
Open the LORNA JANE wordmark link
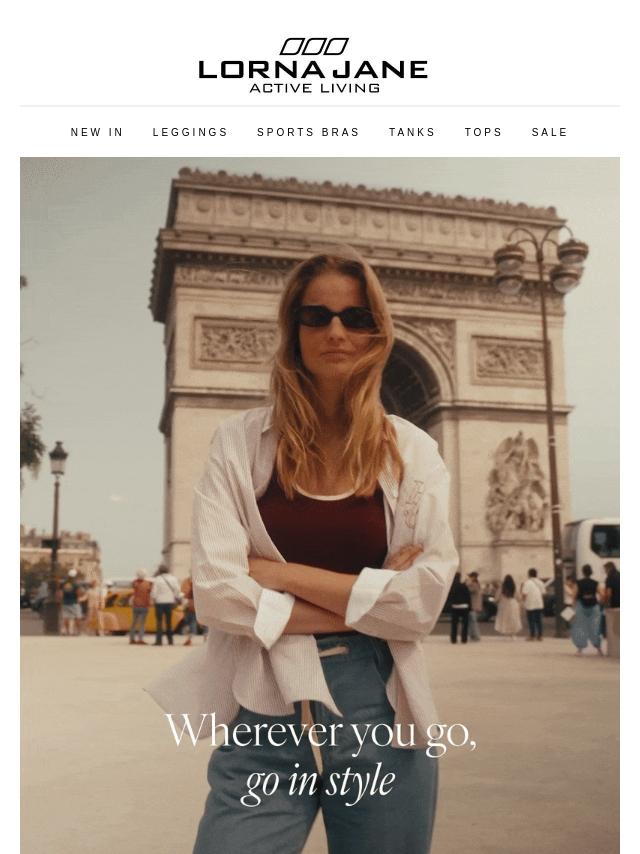click(313, 70)
